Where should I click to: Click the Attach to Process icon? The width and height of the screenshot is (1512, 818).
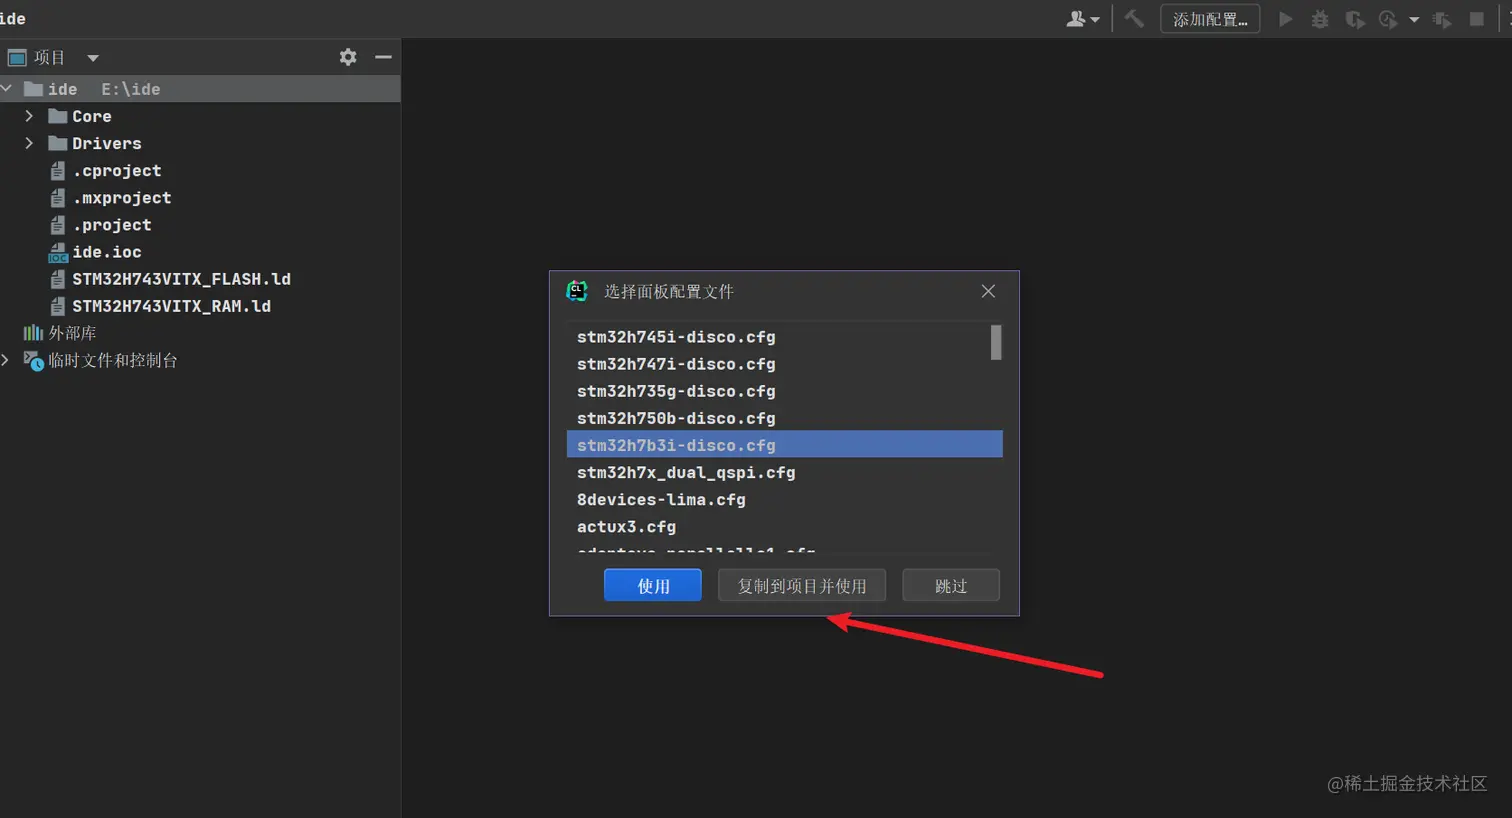click(1442, 19)
